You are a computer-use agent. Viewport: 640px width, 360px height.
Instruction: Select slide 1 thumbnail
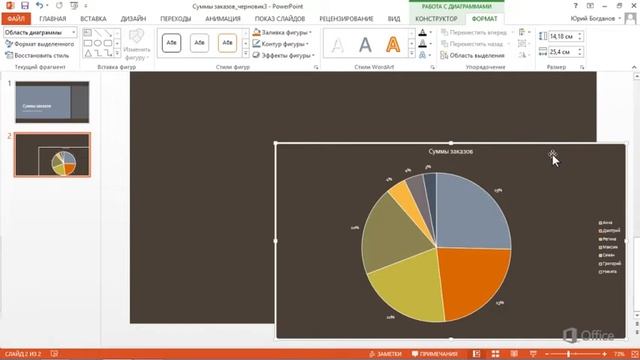coord(52,102)
